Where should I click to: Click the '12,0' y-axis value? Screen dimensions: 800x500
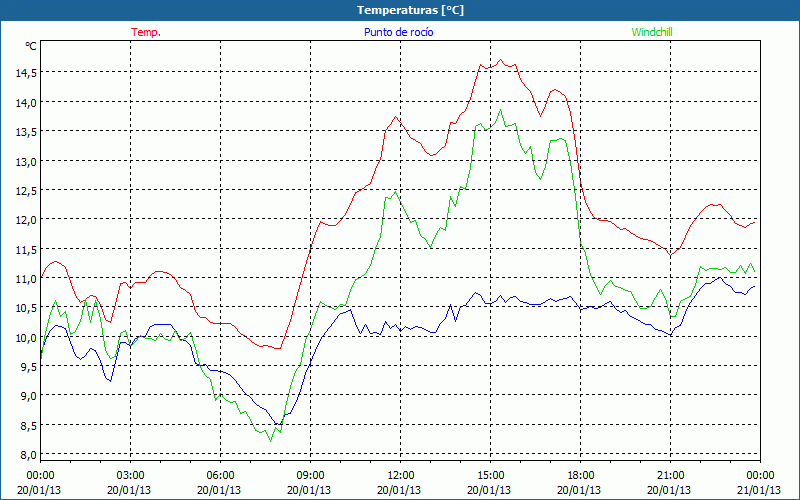tap(26, 220)
